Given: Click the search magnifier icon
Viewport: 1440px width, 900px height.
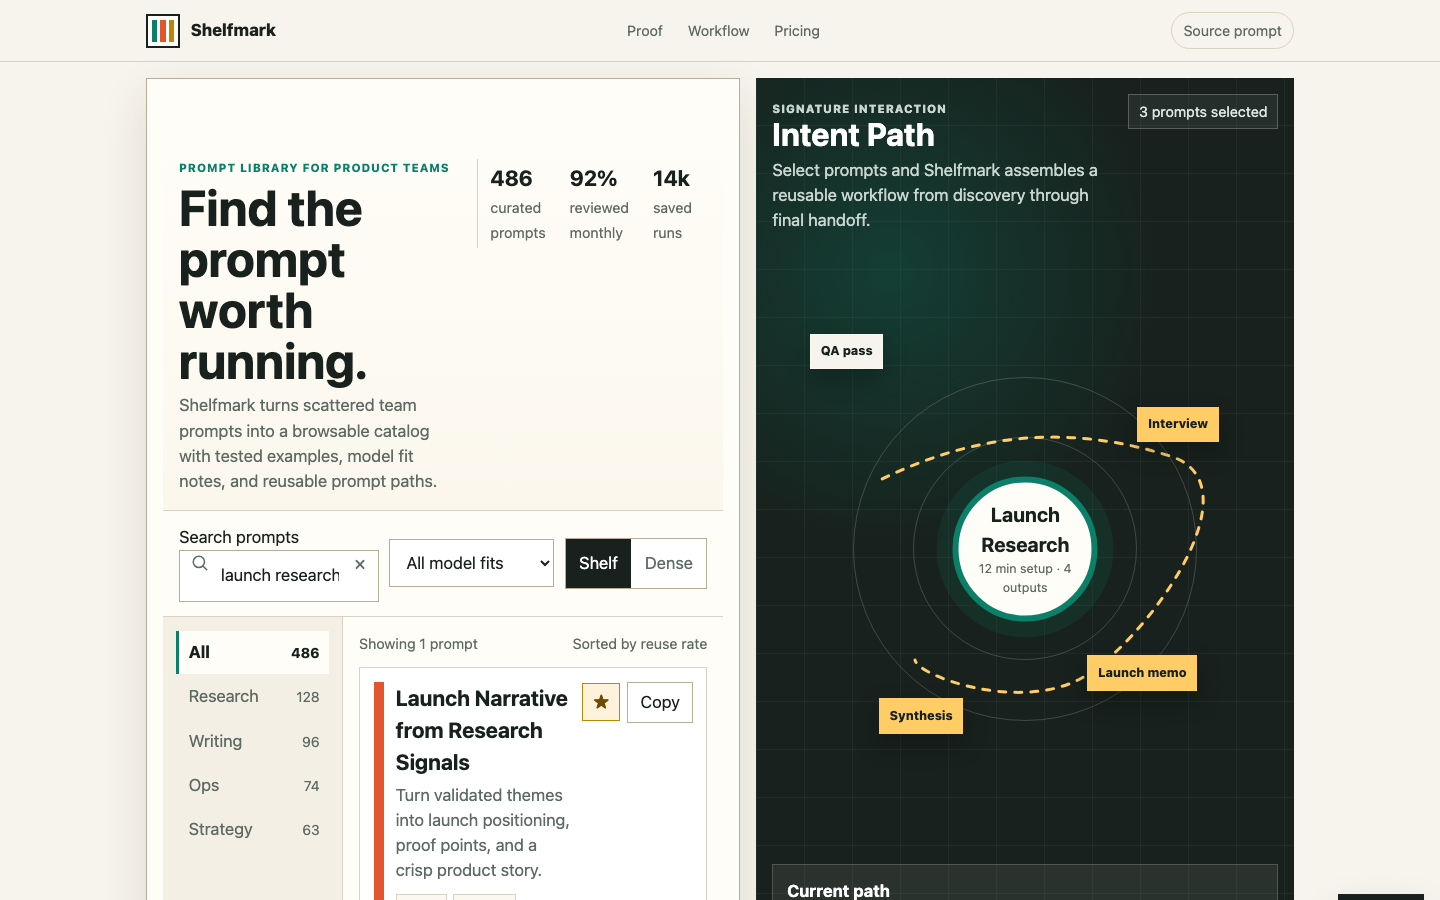Looking at the screenshot, I should (x=200, y=563).
